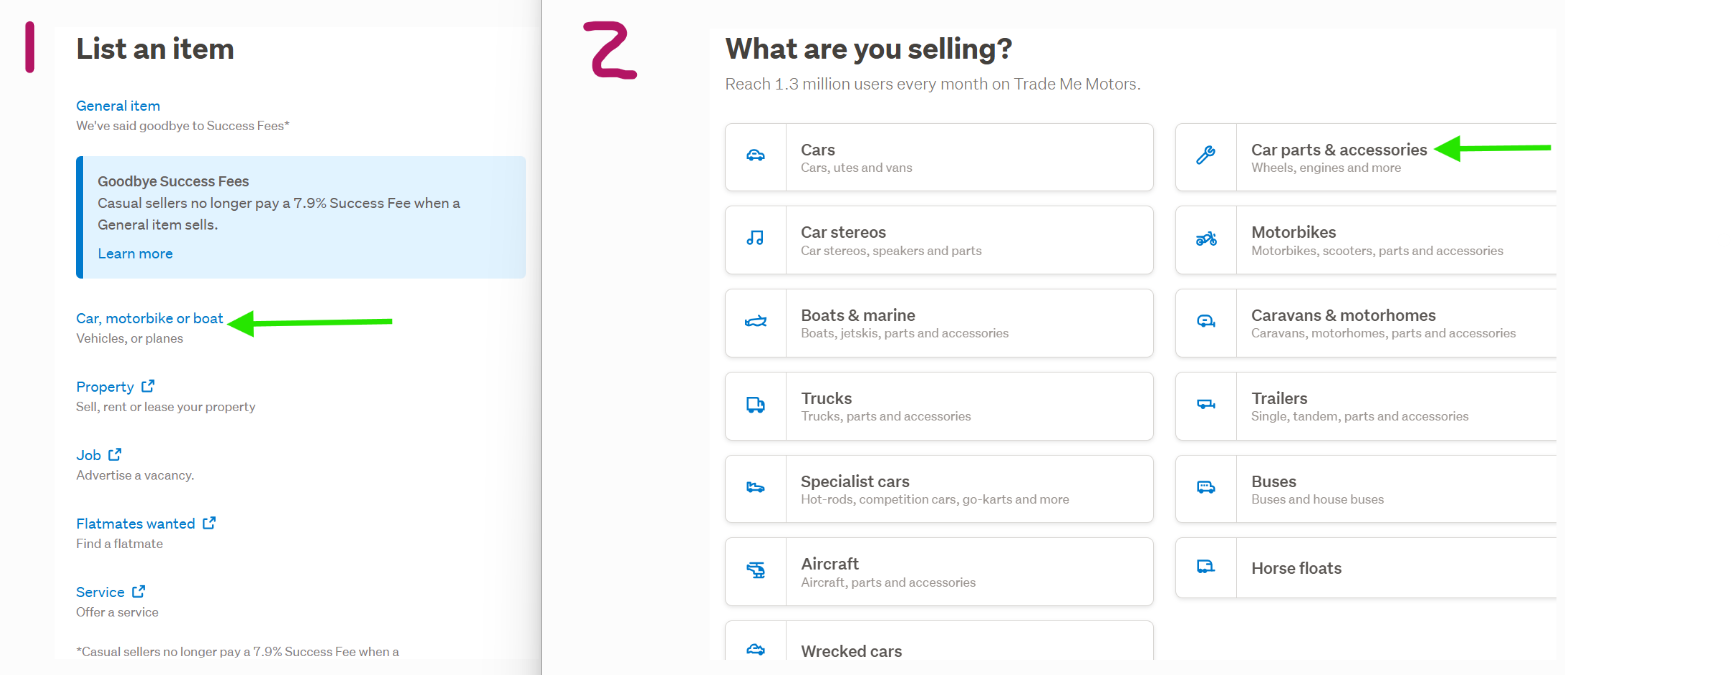Click the Cars category car icon

(756, 155)
